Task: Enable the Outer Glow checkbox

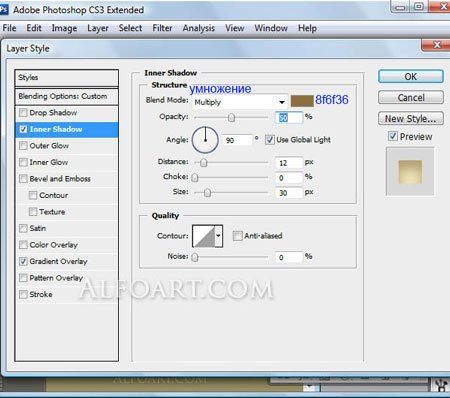Action: point(23,146)
